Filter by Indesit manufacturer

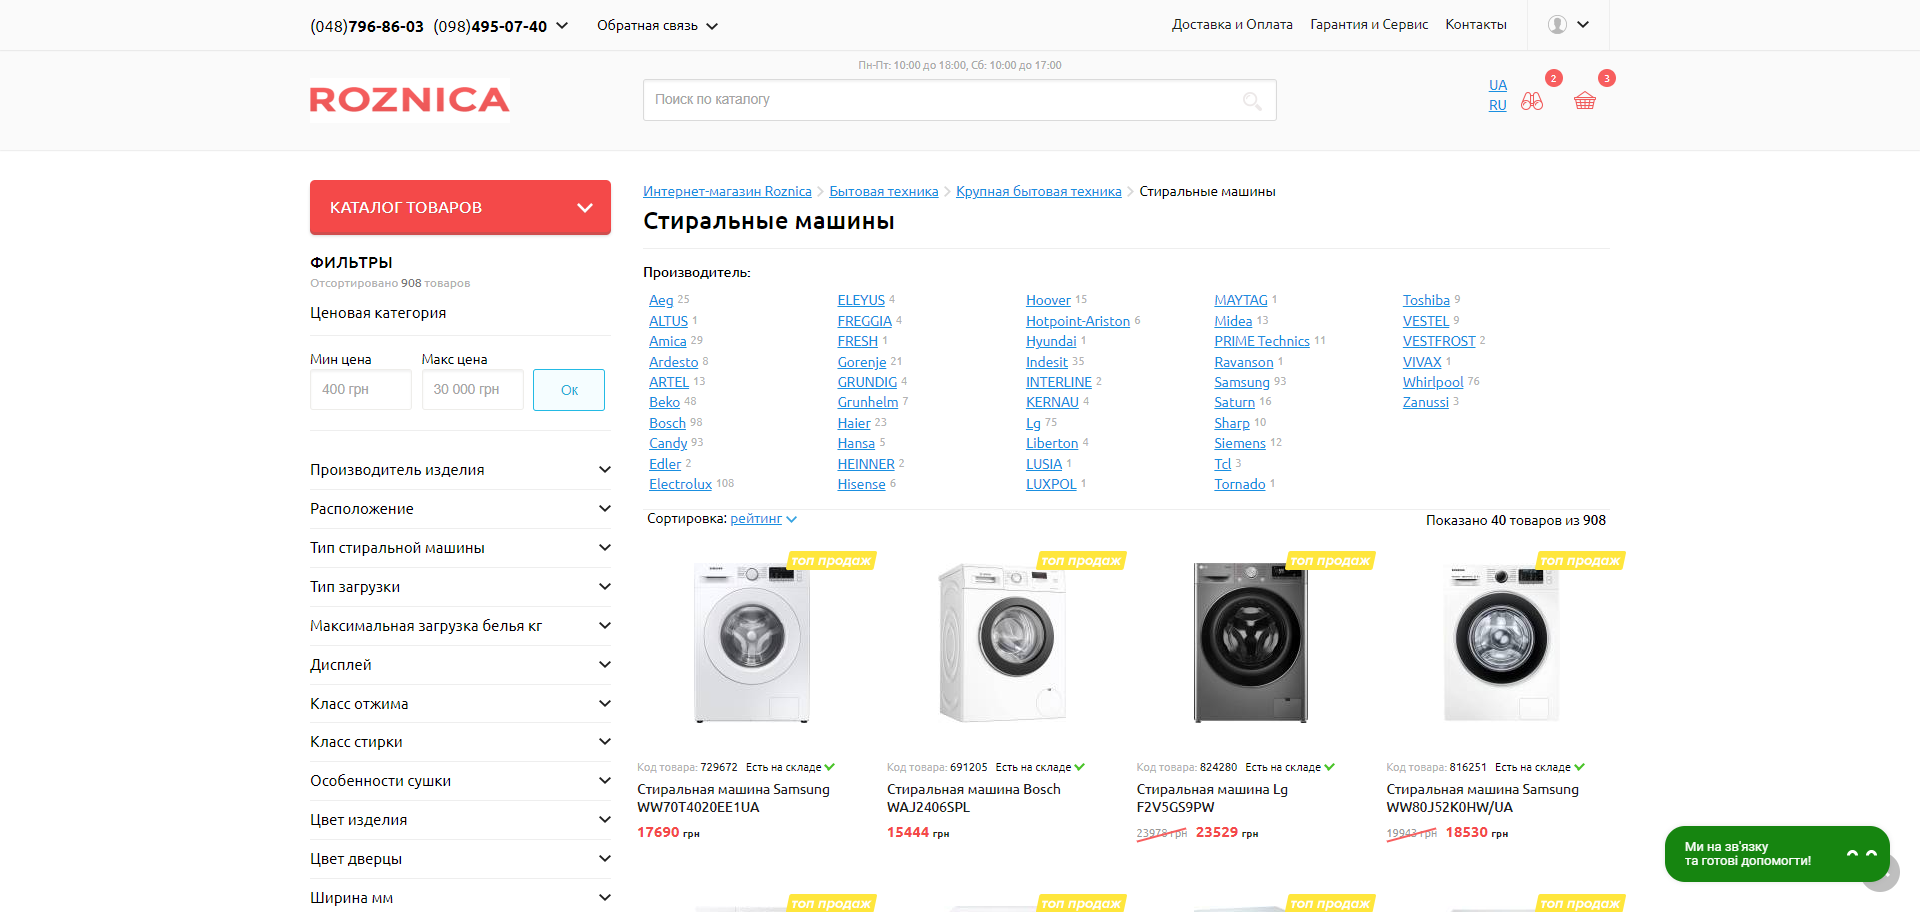coord(1047,363)
